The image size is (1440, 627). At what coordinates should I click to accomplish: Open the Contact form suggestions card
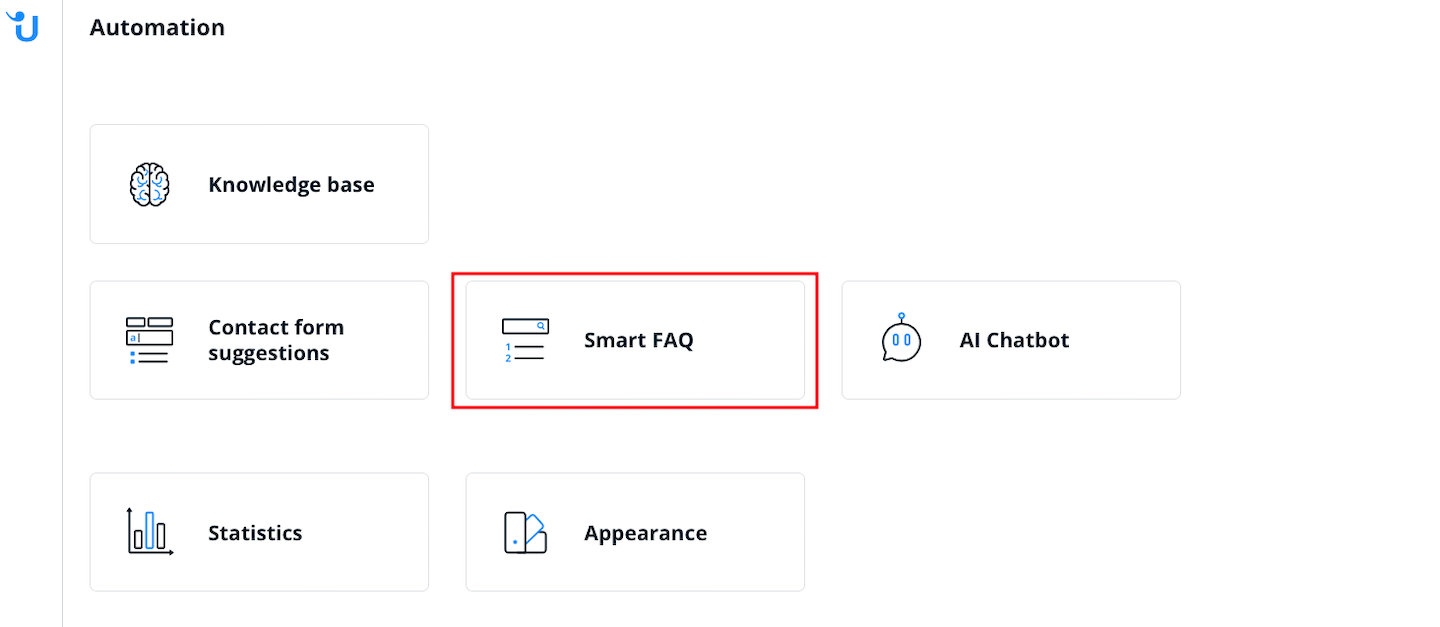click(259, 340)
